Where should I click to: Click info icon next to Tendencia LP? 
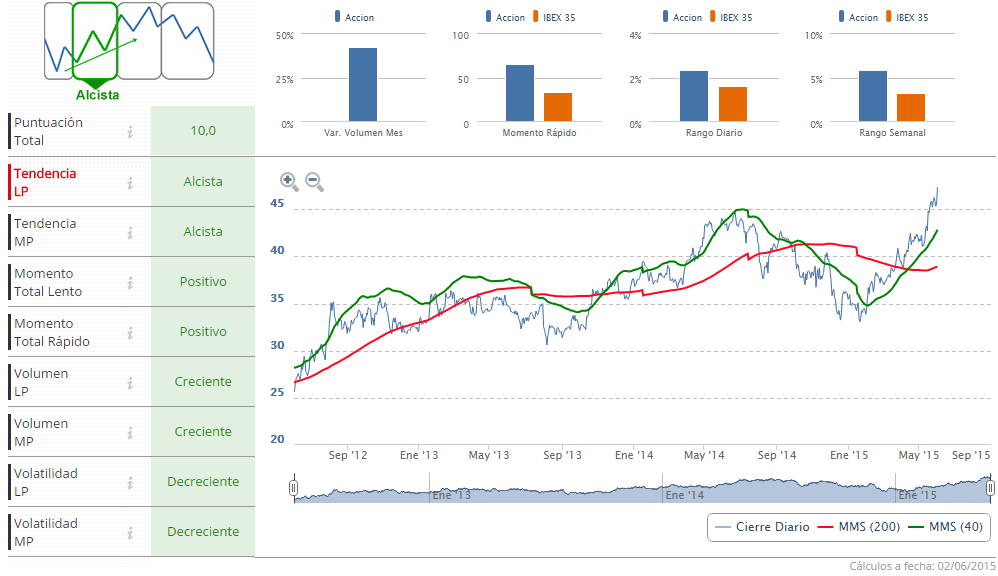coord(130,183)
